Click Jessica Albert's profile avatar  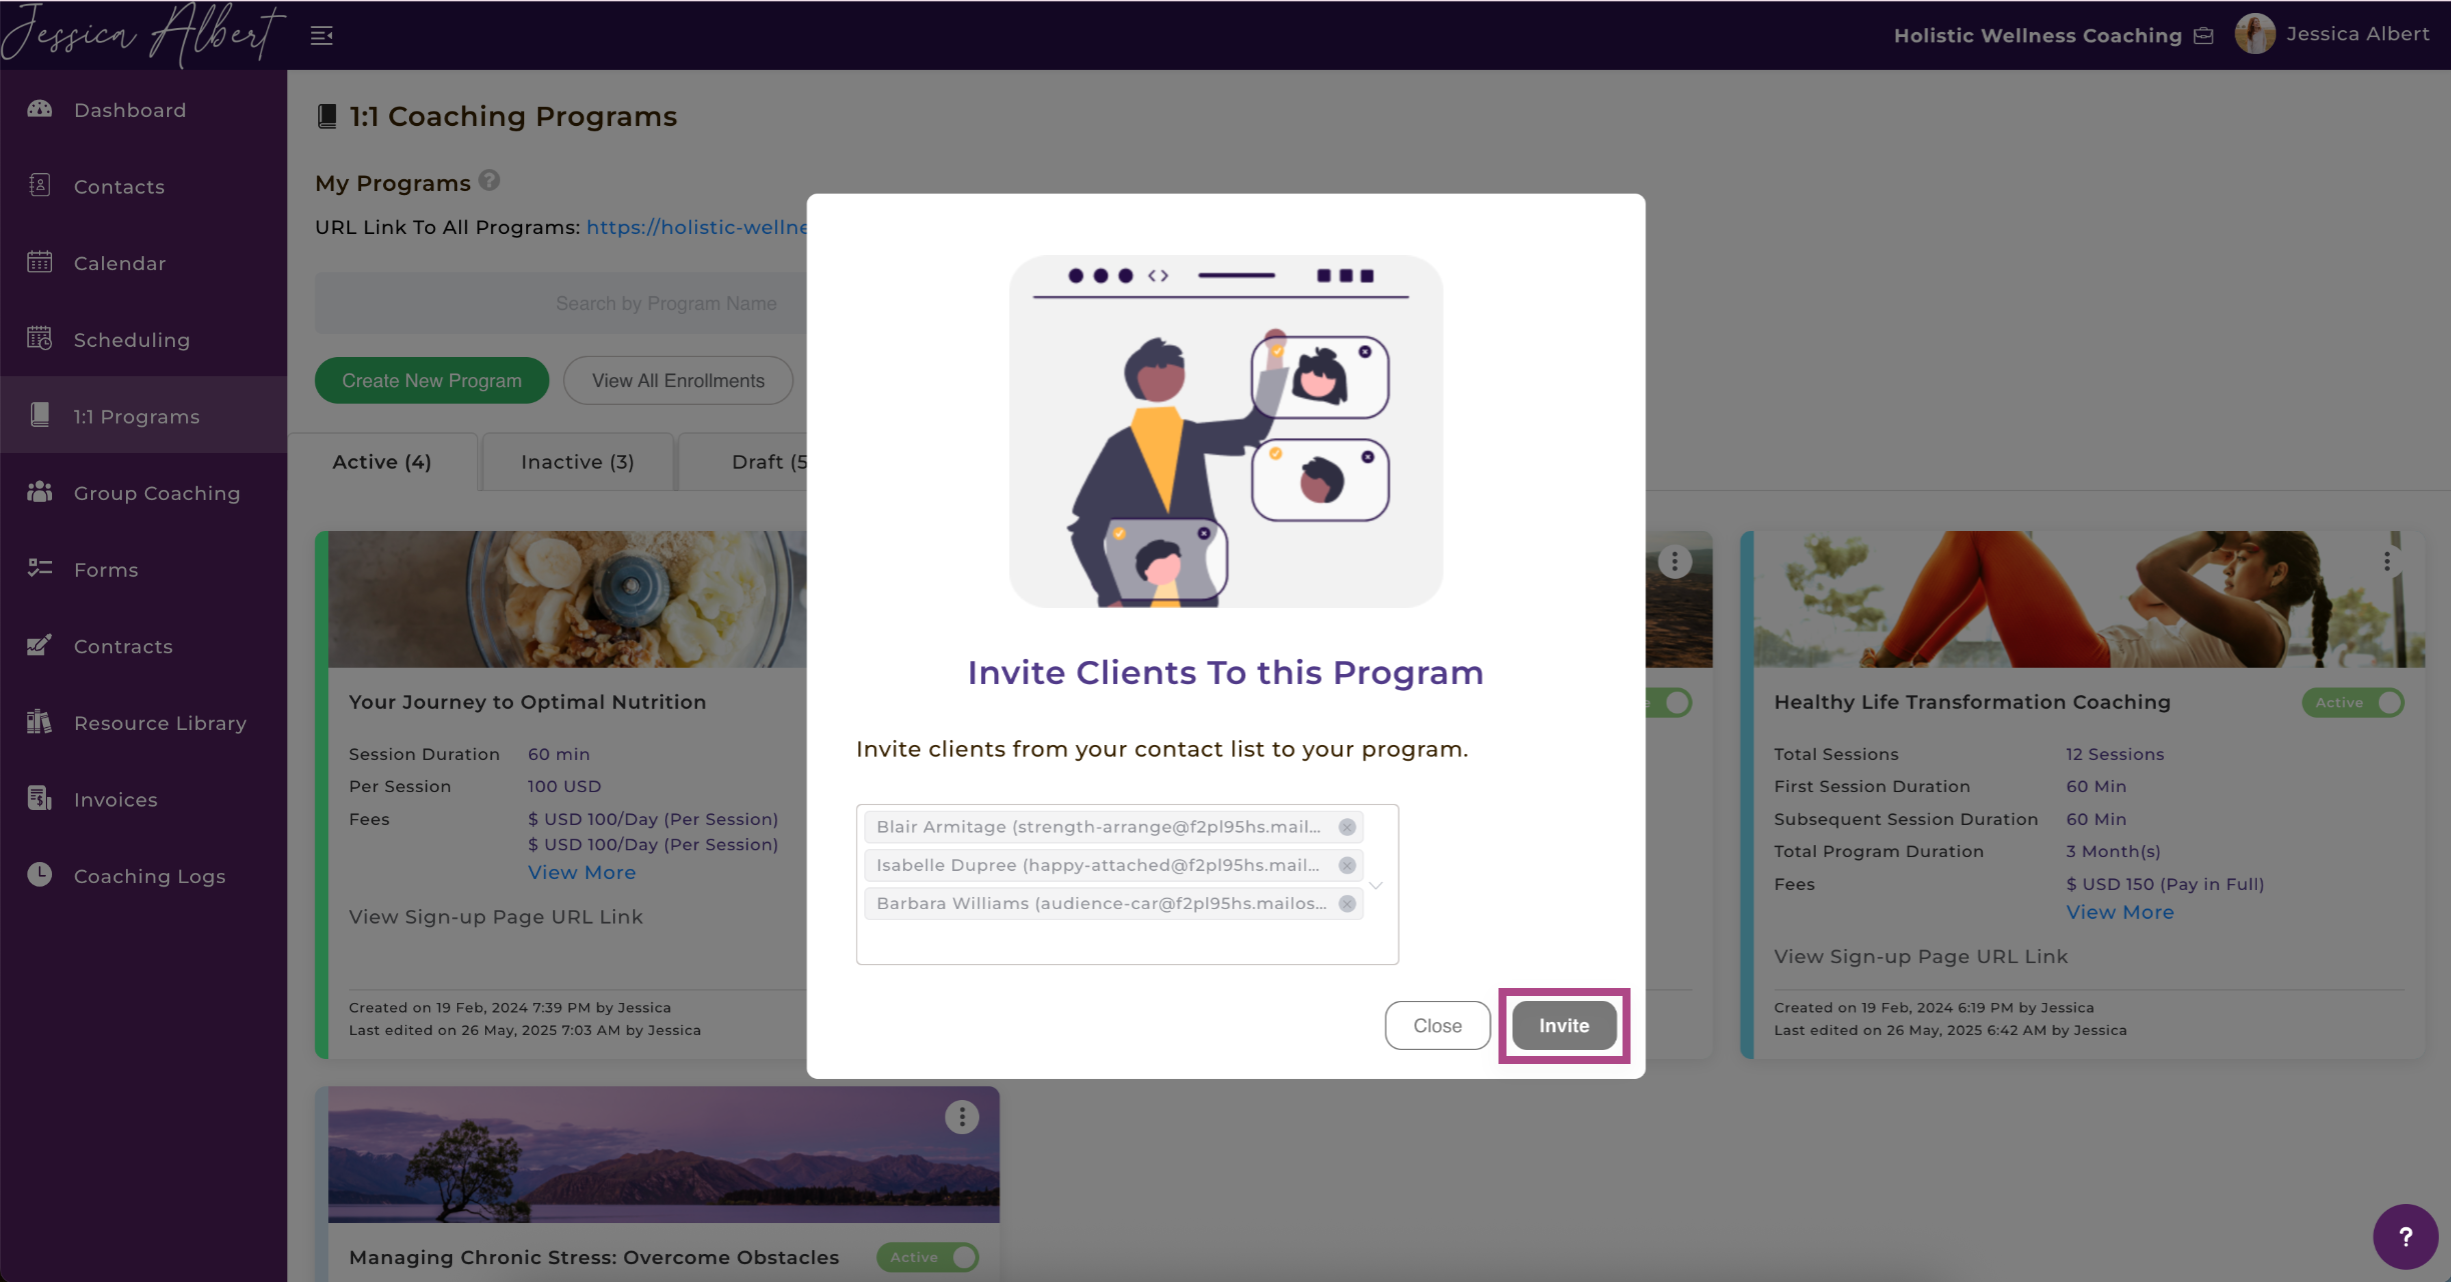pos(2254,34)
